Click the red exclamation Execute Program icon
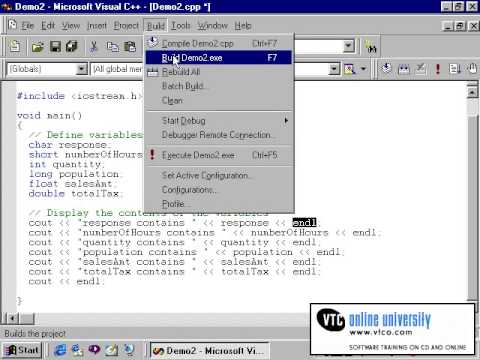The width and height of the screenshot is (480, 360). coord(438,69)
